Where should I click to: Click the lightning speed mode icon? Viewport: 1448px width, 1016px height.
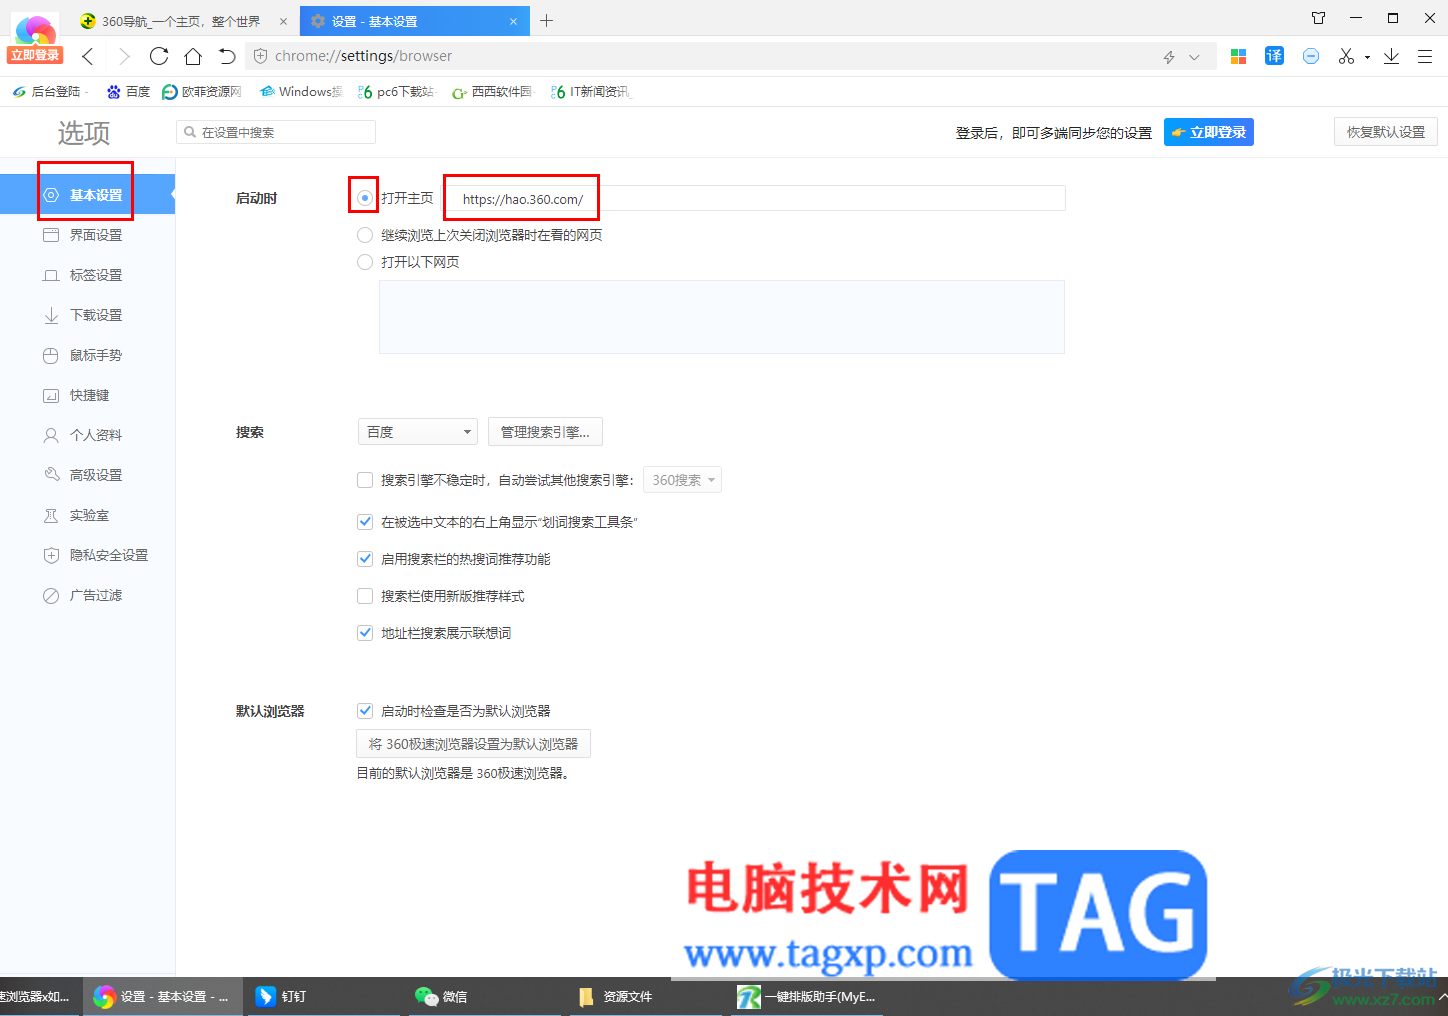tap(1169, 57)
